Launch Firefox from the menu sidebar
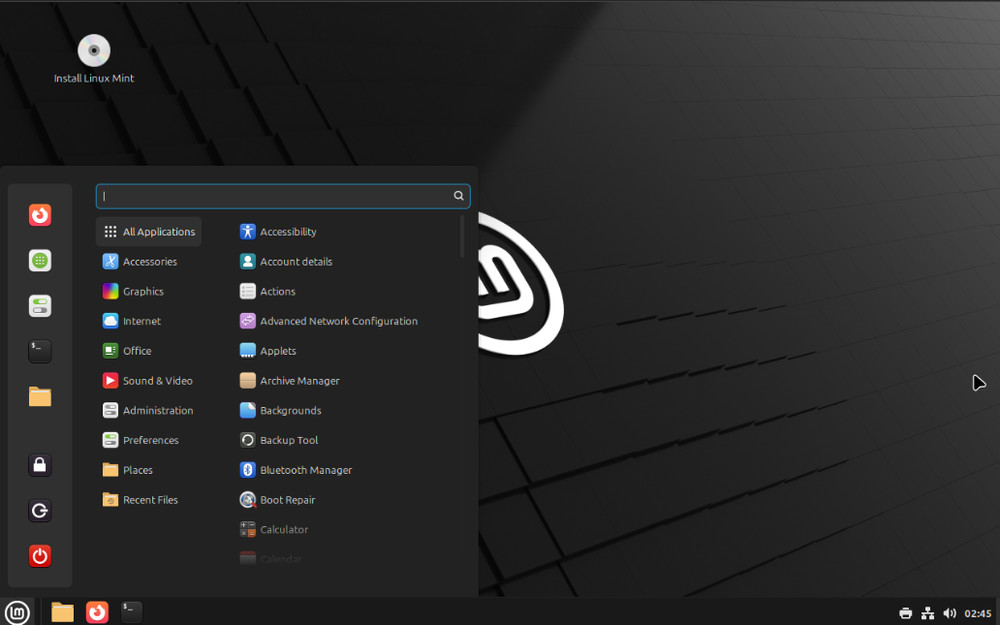The width and height of the screenshot is (1000, 625). [x=40, y=215]
